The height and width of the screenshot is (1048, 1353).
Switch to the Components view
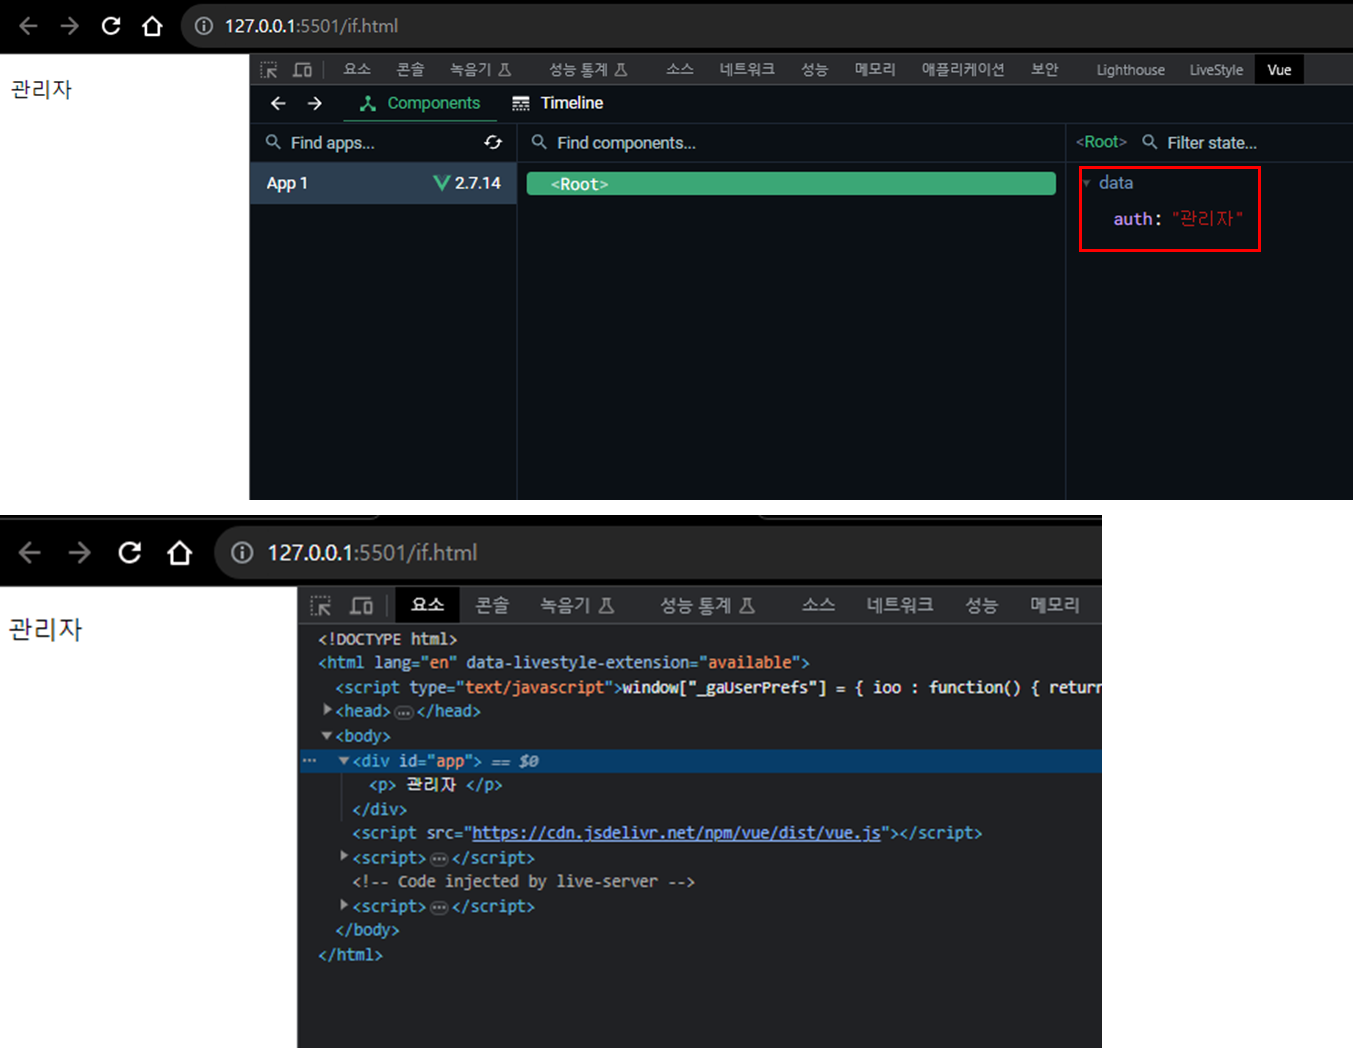point(420,103)
